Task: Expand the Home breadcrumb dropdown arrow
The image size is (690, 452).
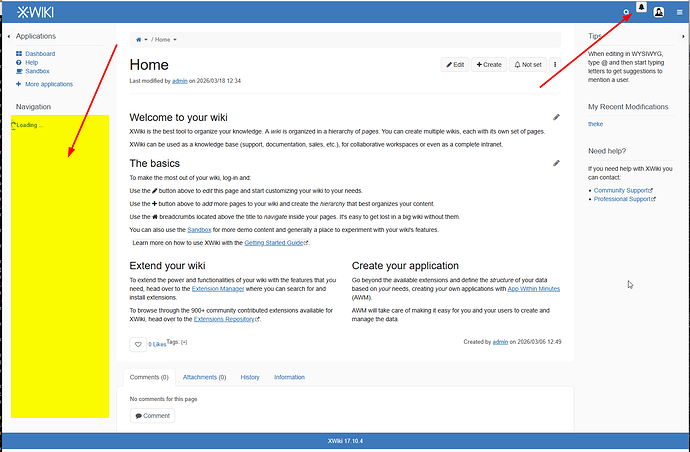Action: click(x=175, y=39)
